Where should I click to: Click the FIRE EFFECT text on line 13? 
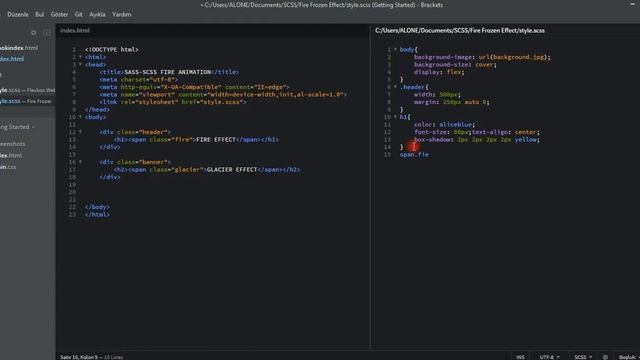pyautogui.click(x=216, y=140)
